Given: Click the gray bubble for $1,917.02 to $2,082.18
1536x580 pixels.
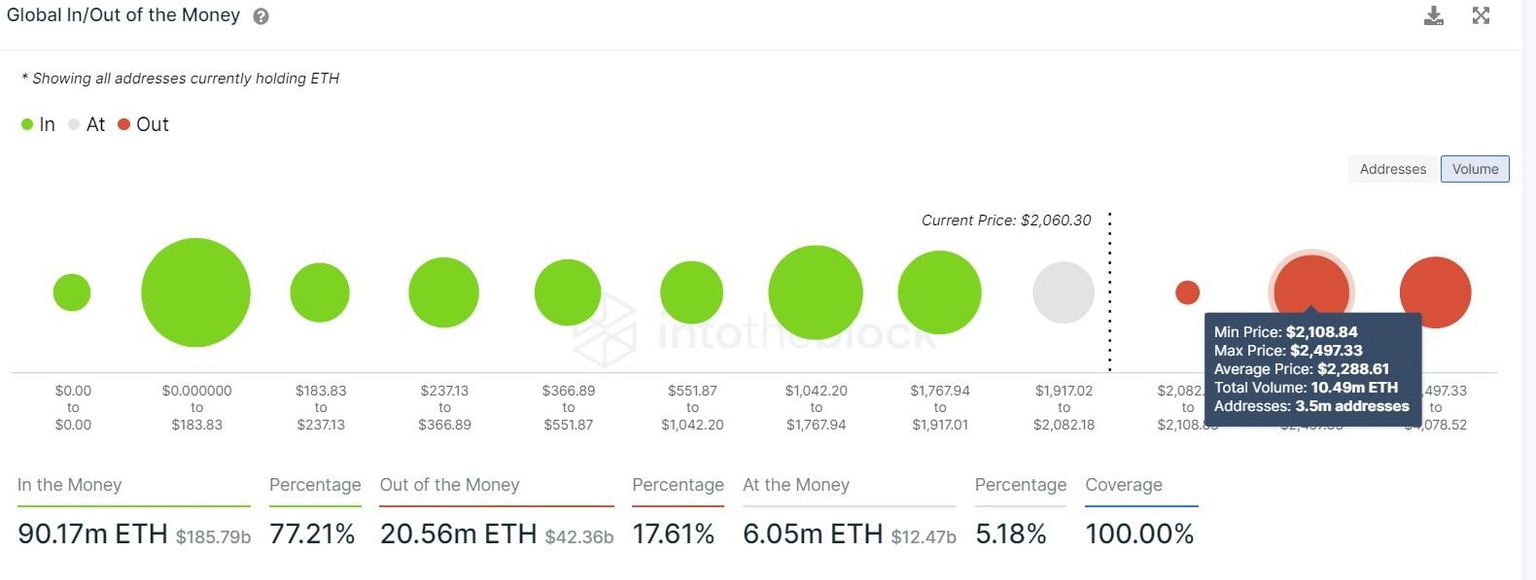Looking at the screenshot, I should click(x=1063, y=291).
